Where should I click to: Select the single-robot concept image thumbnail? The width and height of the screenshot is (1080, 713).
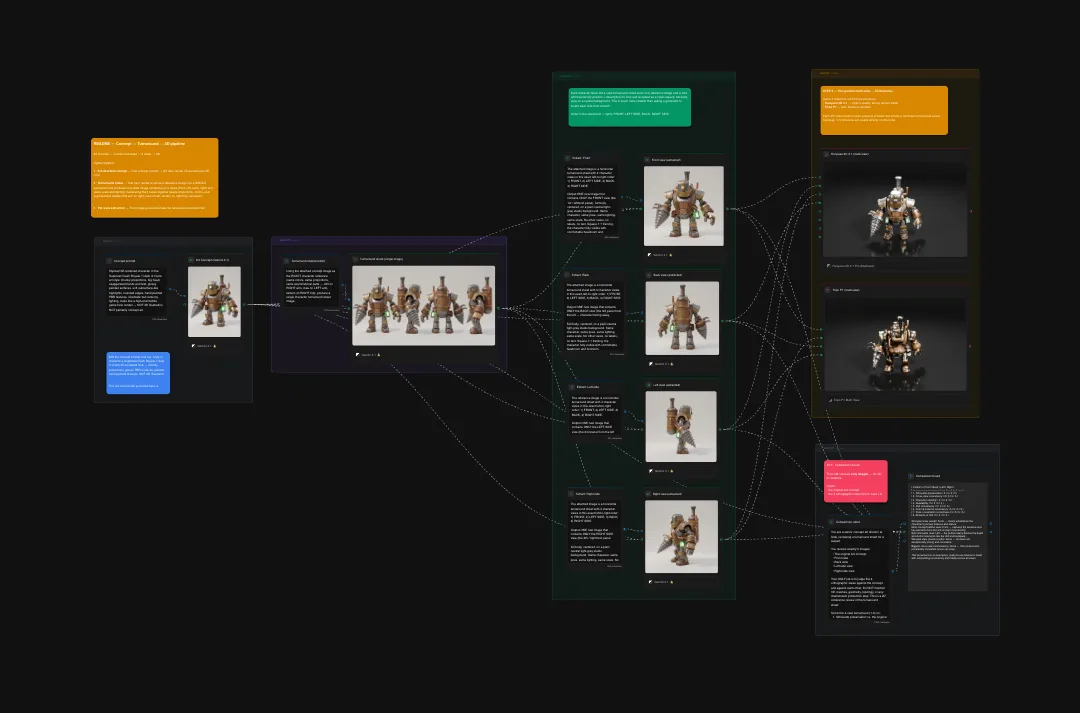coord(214,302)
